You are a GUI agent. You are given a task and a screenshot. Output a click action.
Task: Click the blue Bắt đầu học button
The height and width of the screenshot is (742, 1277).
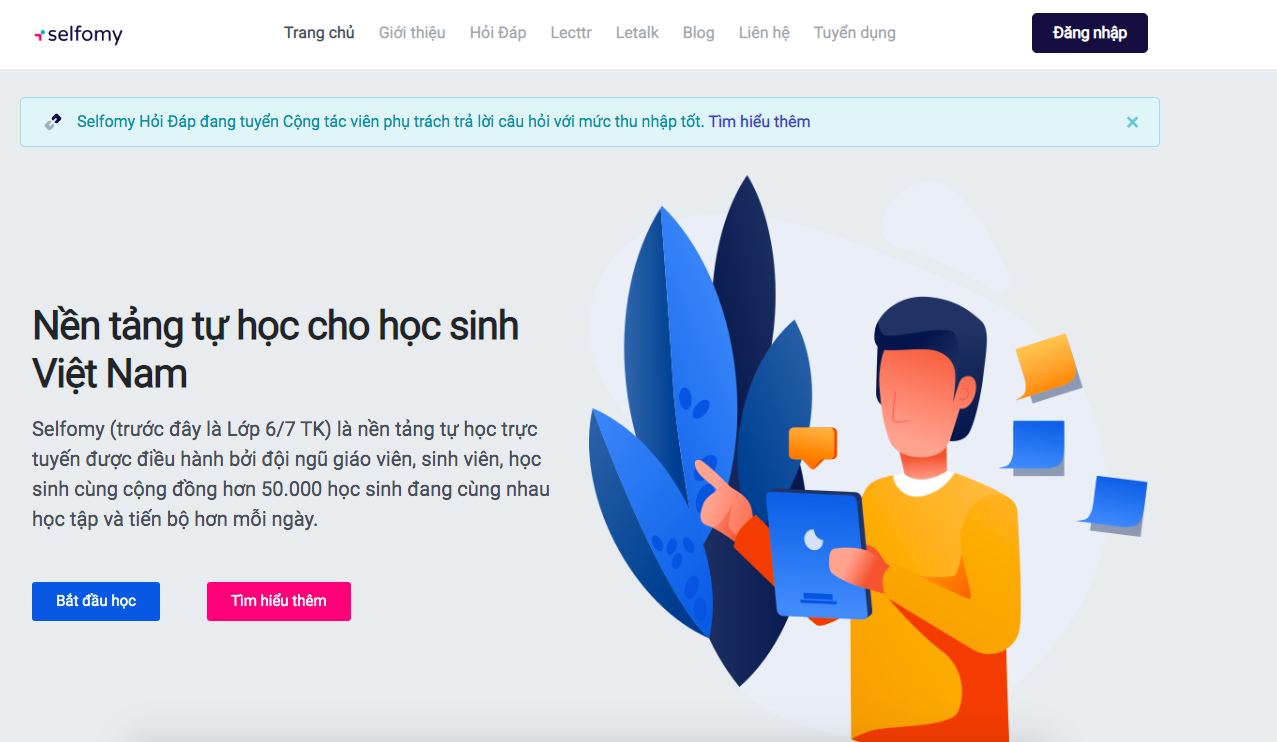point(96,601)
